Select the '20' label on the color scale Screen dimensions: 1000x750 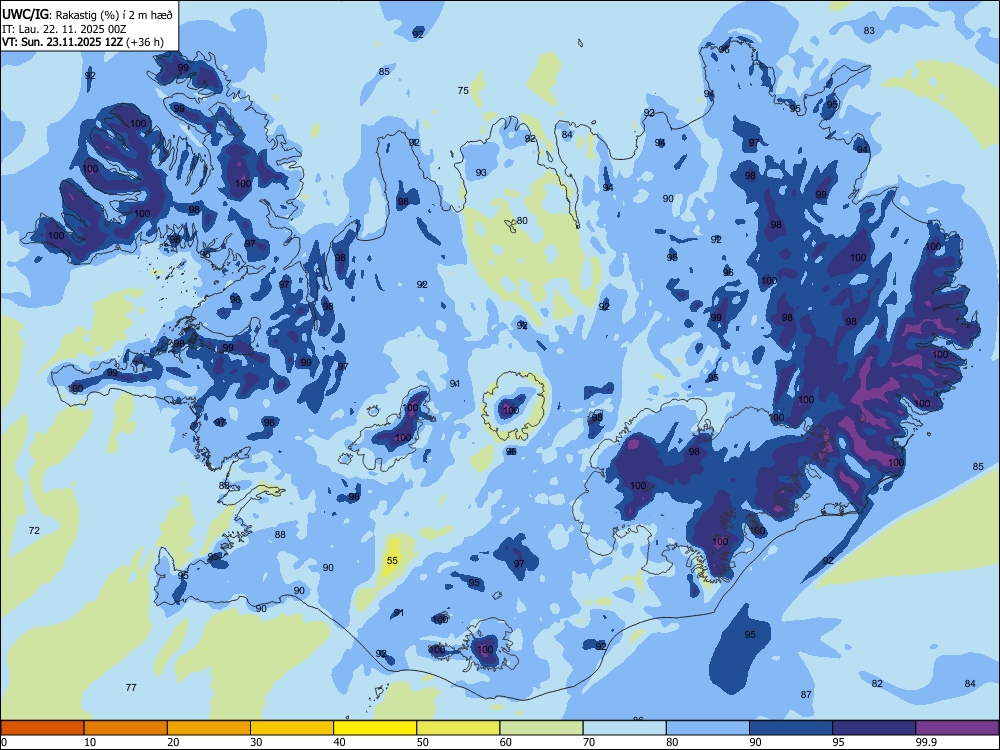coord(173,742)
